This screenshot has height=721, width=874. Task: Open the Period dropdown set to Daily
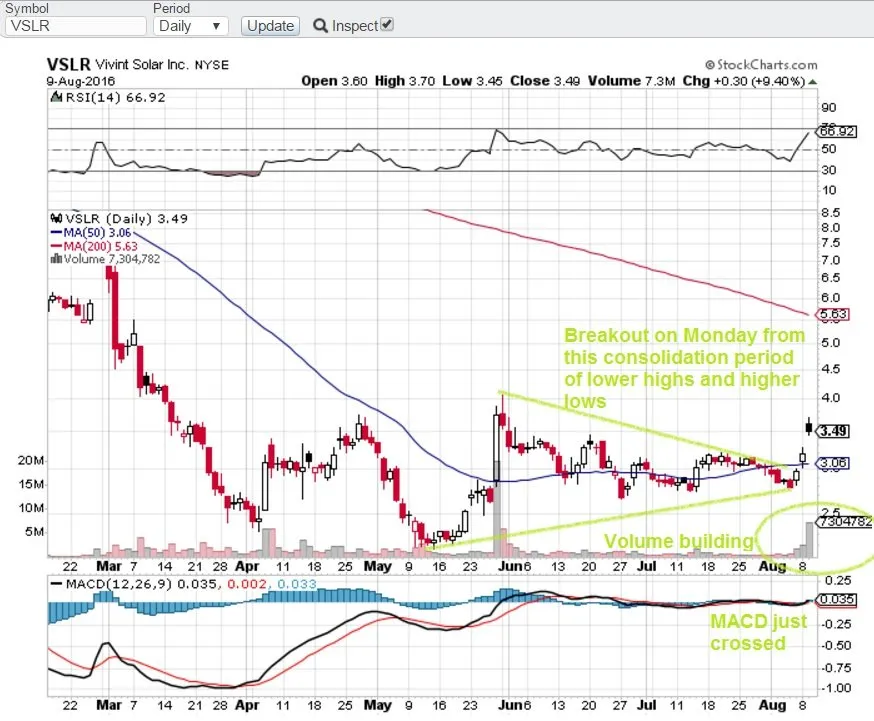click(191, 26)
